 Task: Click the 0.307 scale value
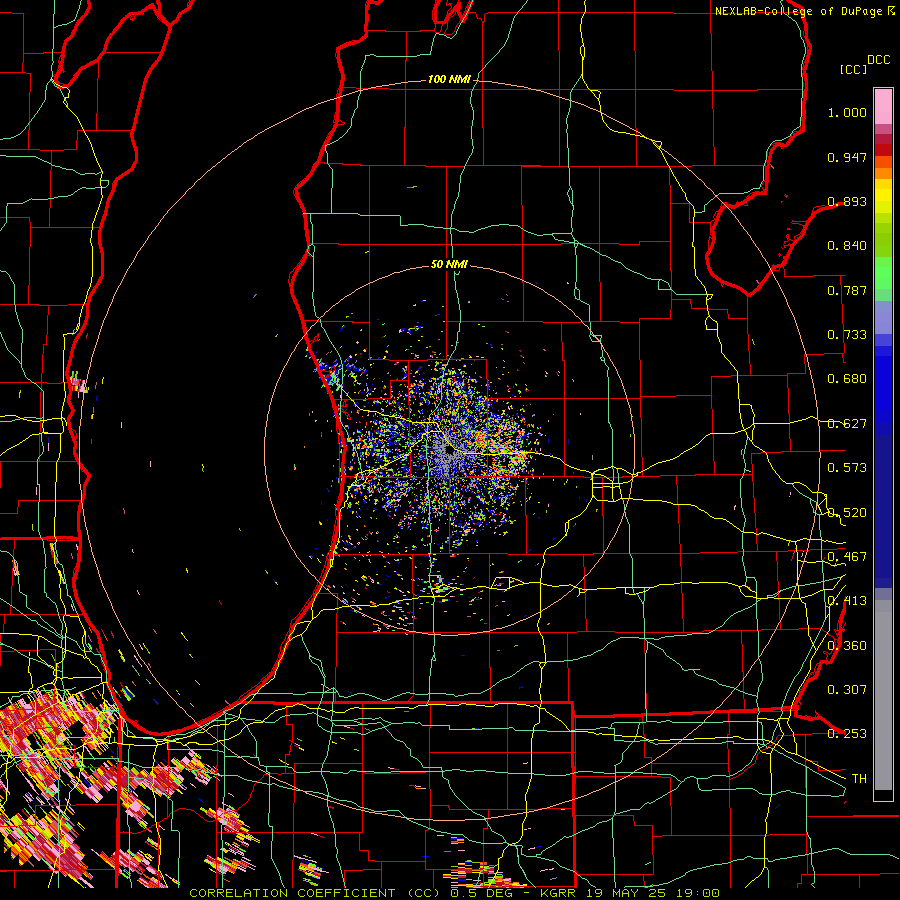point(847,690)
